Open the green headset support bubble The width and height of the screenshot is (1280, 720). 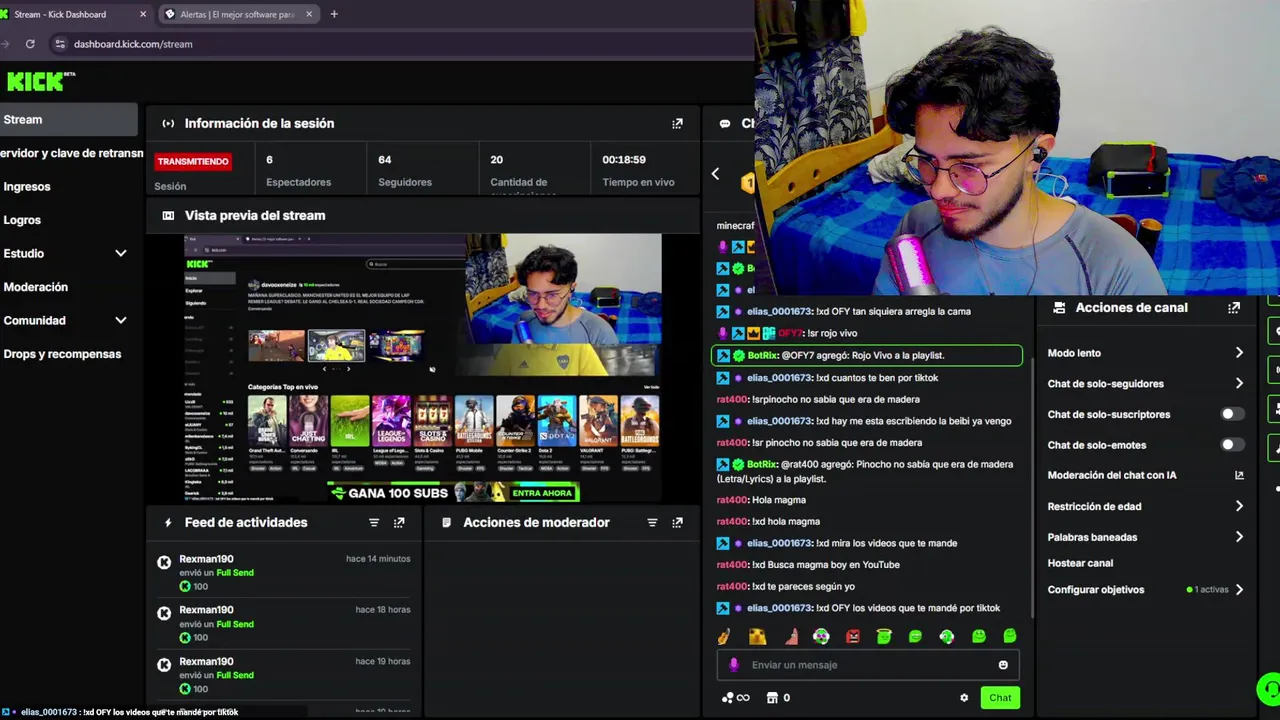point(1268,690)
